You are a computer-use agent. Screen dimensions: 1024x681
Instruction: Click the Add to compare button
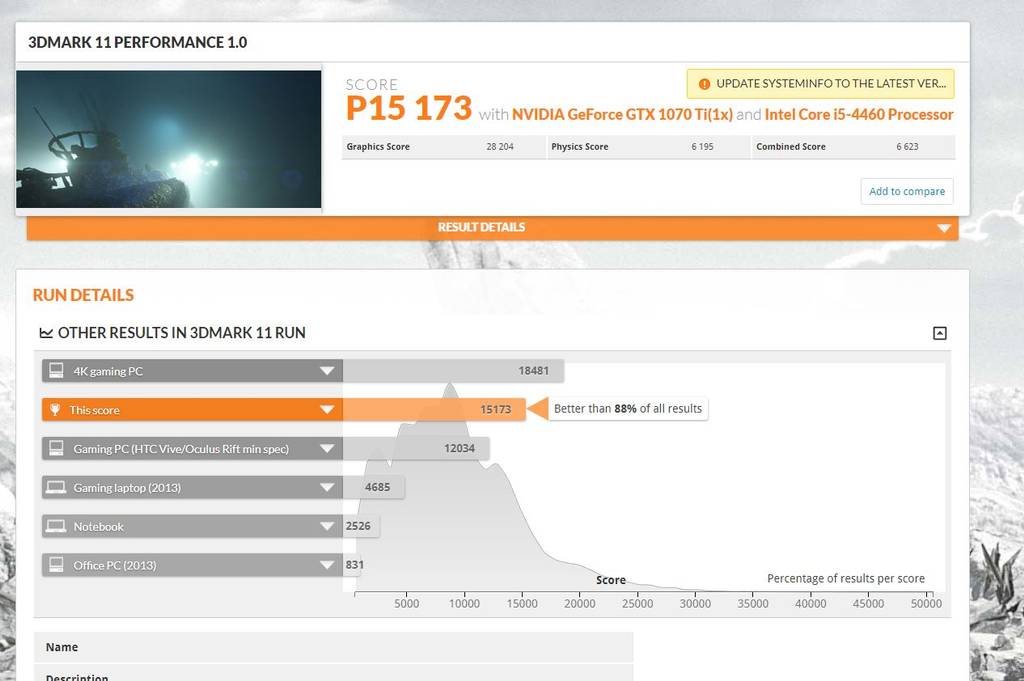[906, 191]
